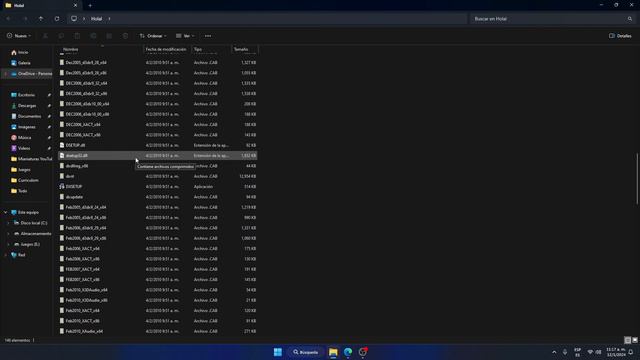The width and height of the screenshot is (640, 360).
Task: Expand the OneDrive - Personal node
Action: [5, 73]
